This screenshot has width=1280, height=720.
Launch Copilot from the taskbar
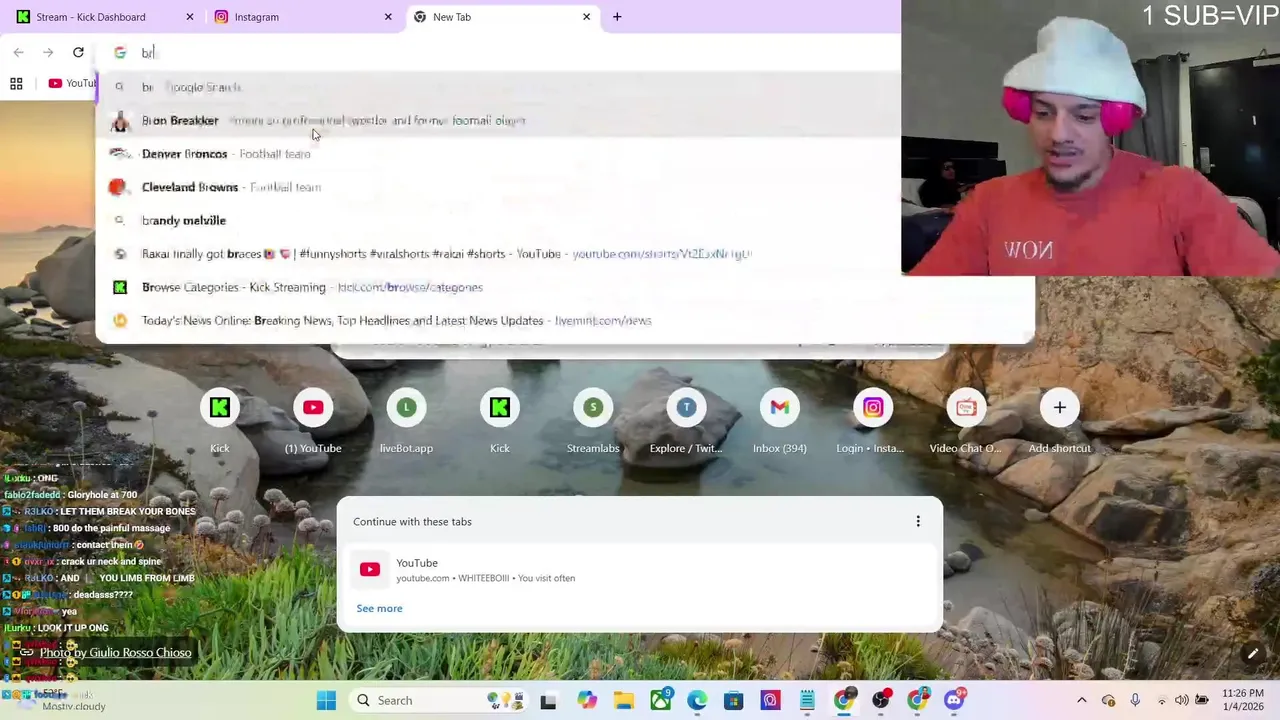(586, 701)
